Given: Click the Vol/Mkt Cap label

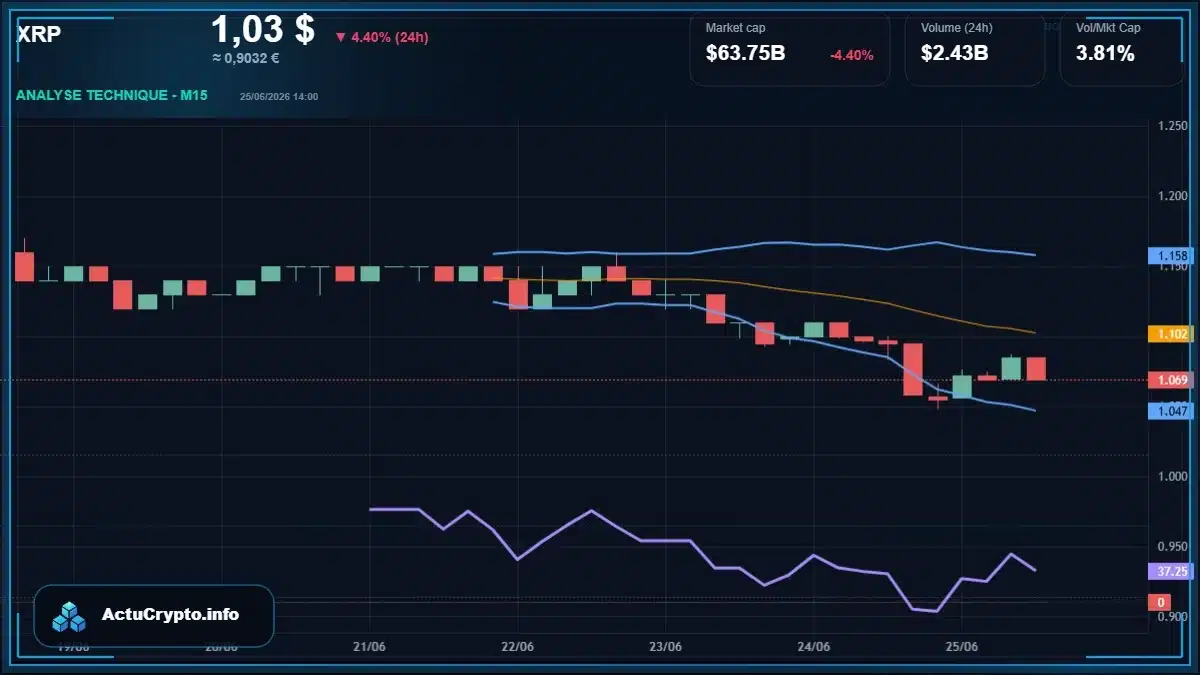Looking at the screenshot, I should (x=1108, y=28).
